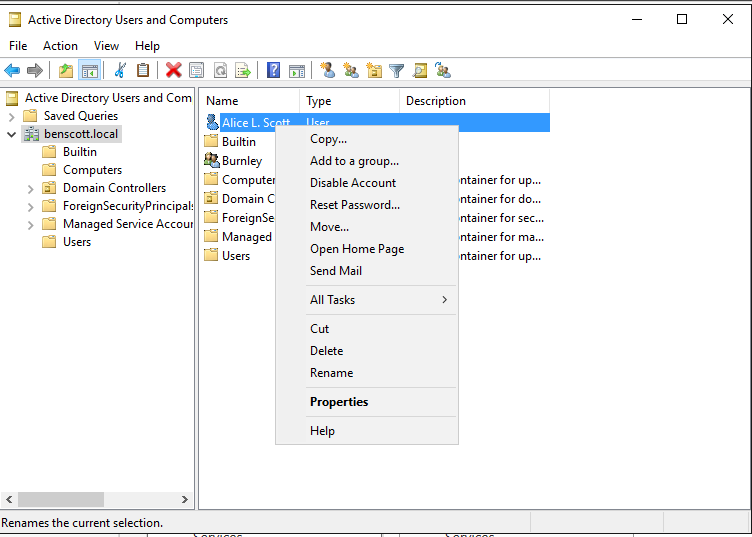Click the Cut scissors toolbar icon
The width and height of the screenshot is (752, 537).
pyautogui.click(x=120, y=70)
